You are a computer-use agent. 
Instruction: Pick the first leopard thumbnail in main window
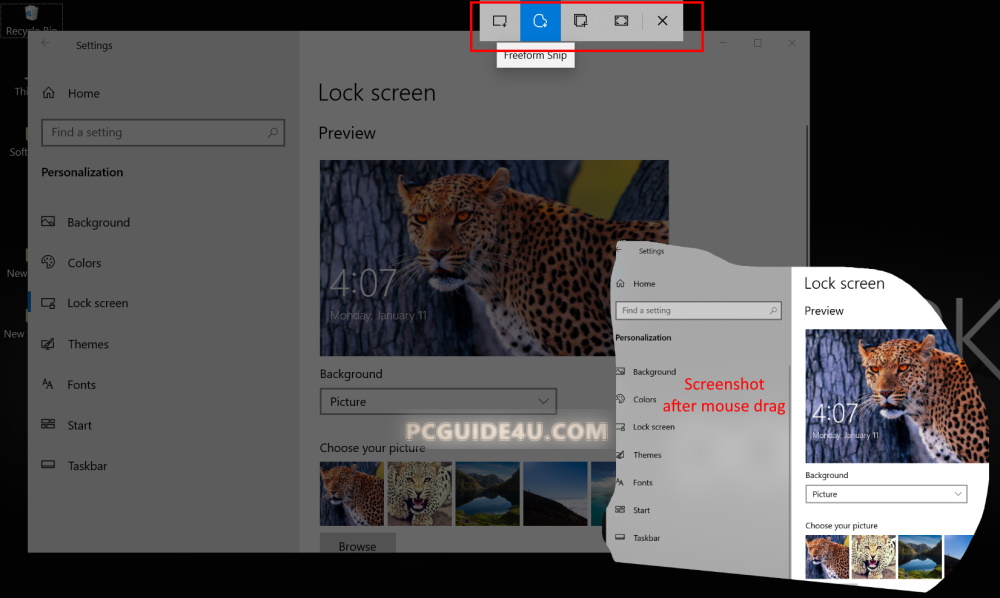[x=351, y=493]
